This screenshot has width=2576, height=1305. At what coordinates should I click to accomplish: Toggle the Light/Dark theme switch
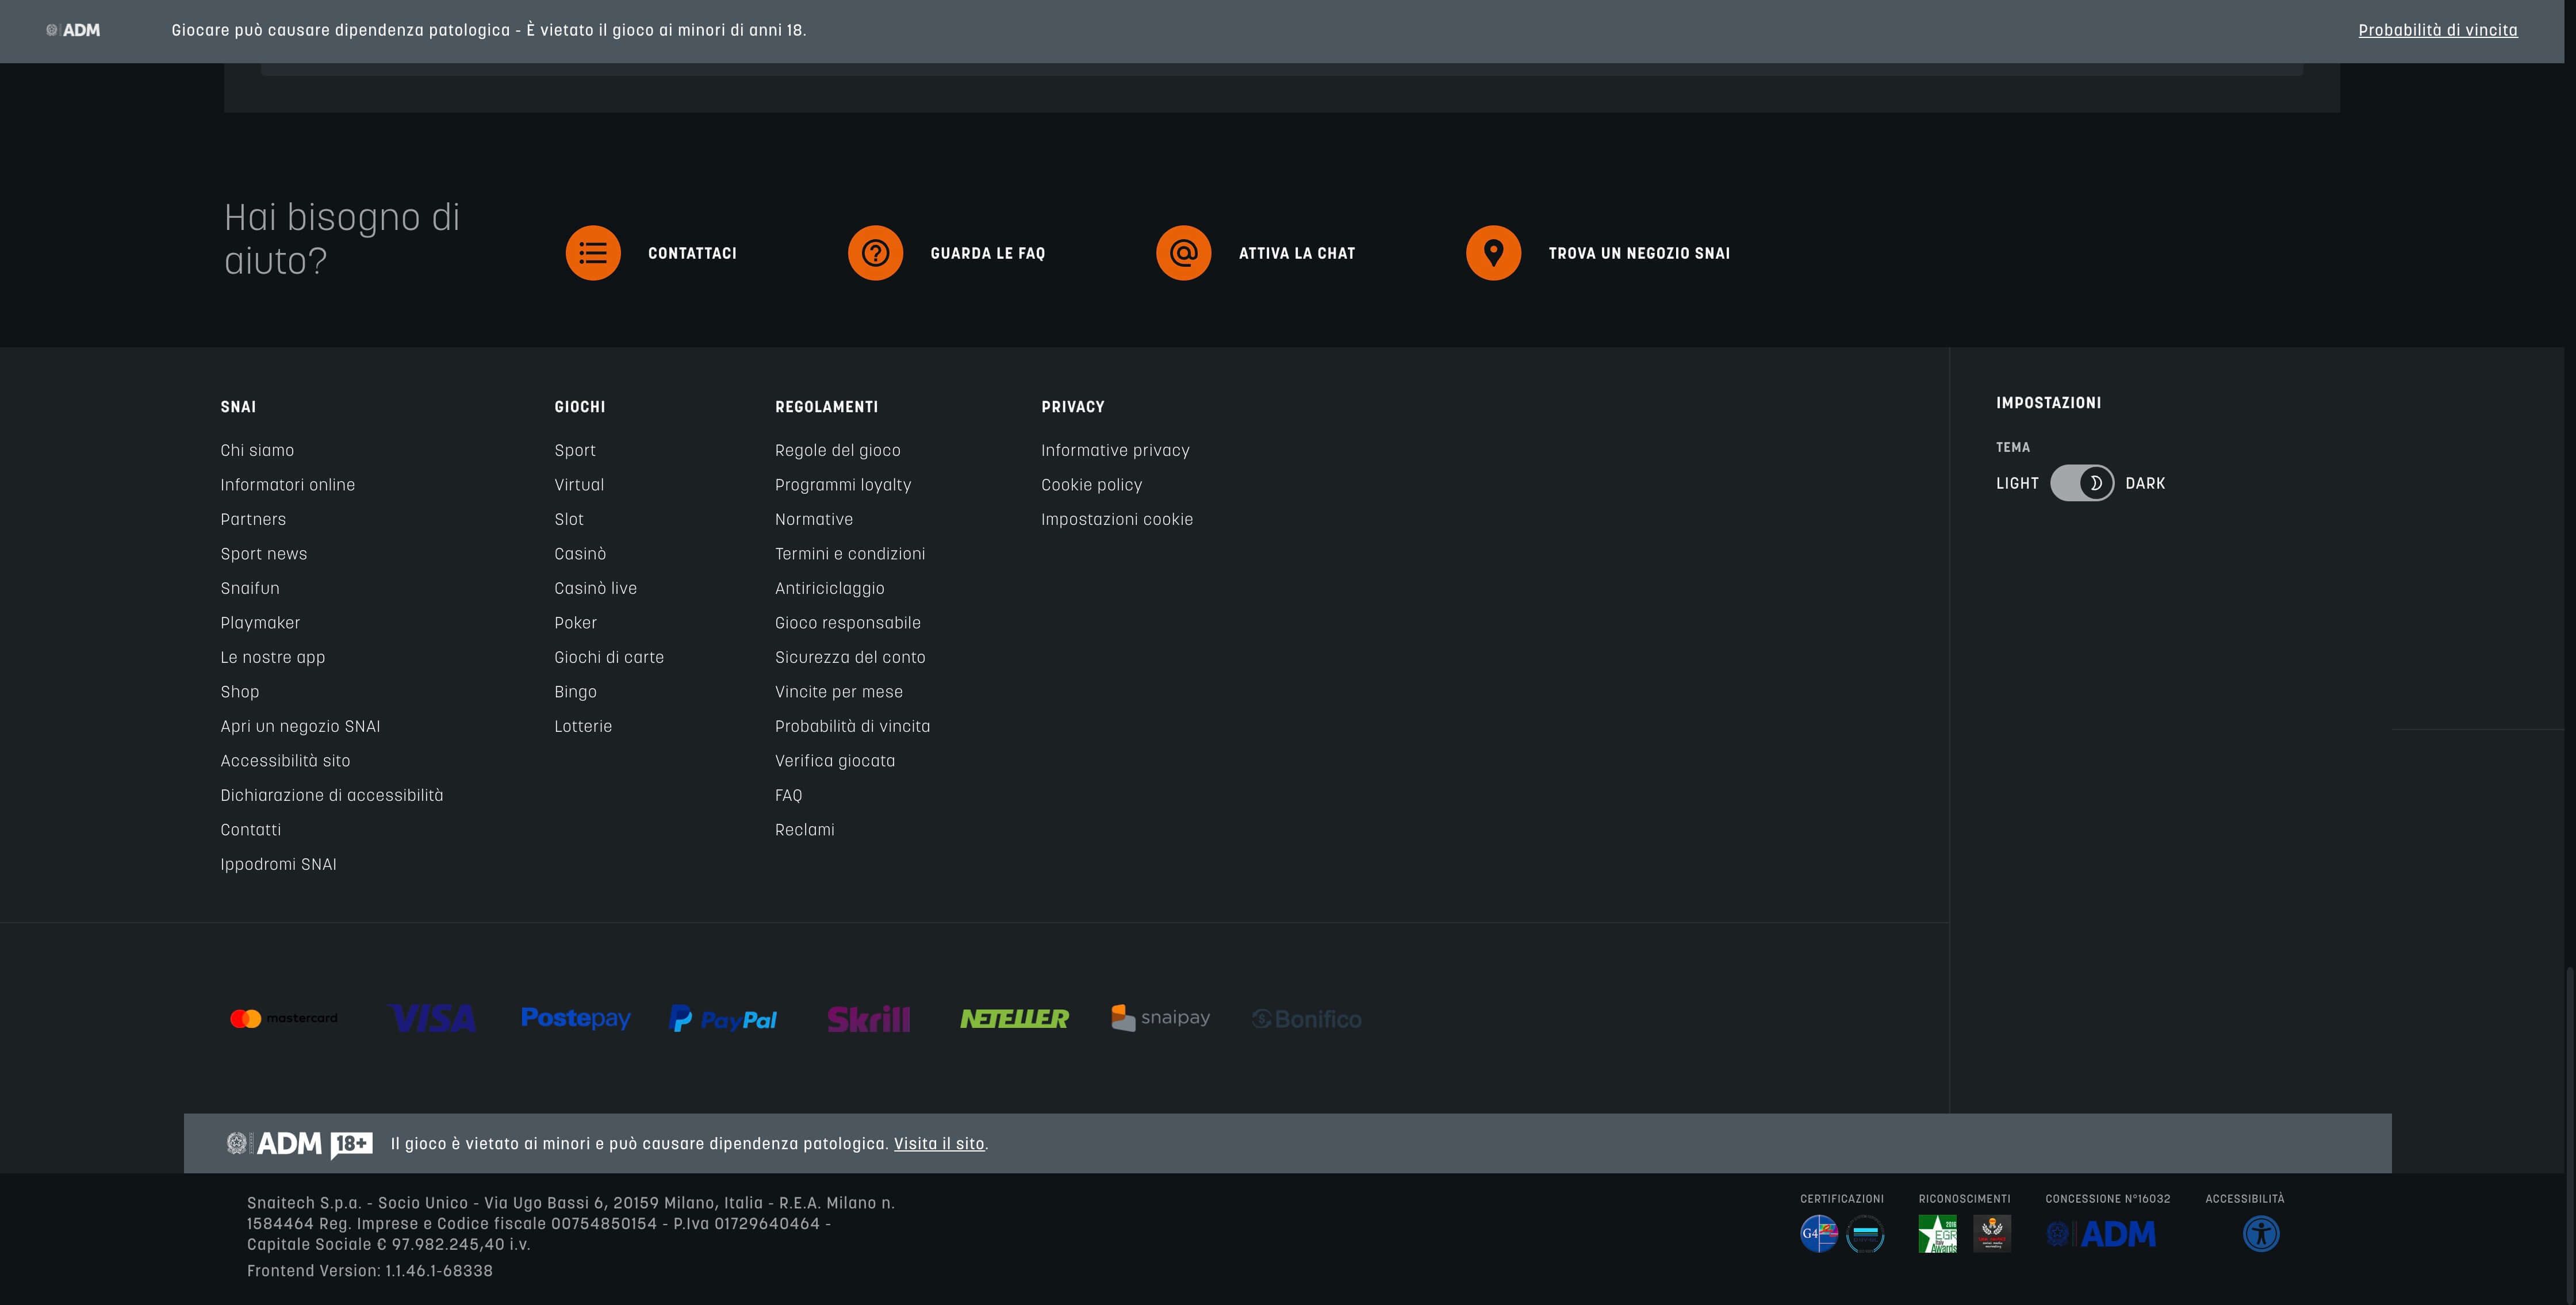[x=2081, y=483]
